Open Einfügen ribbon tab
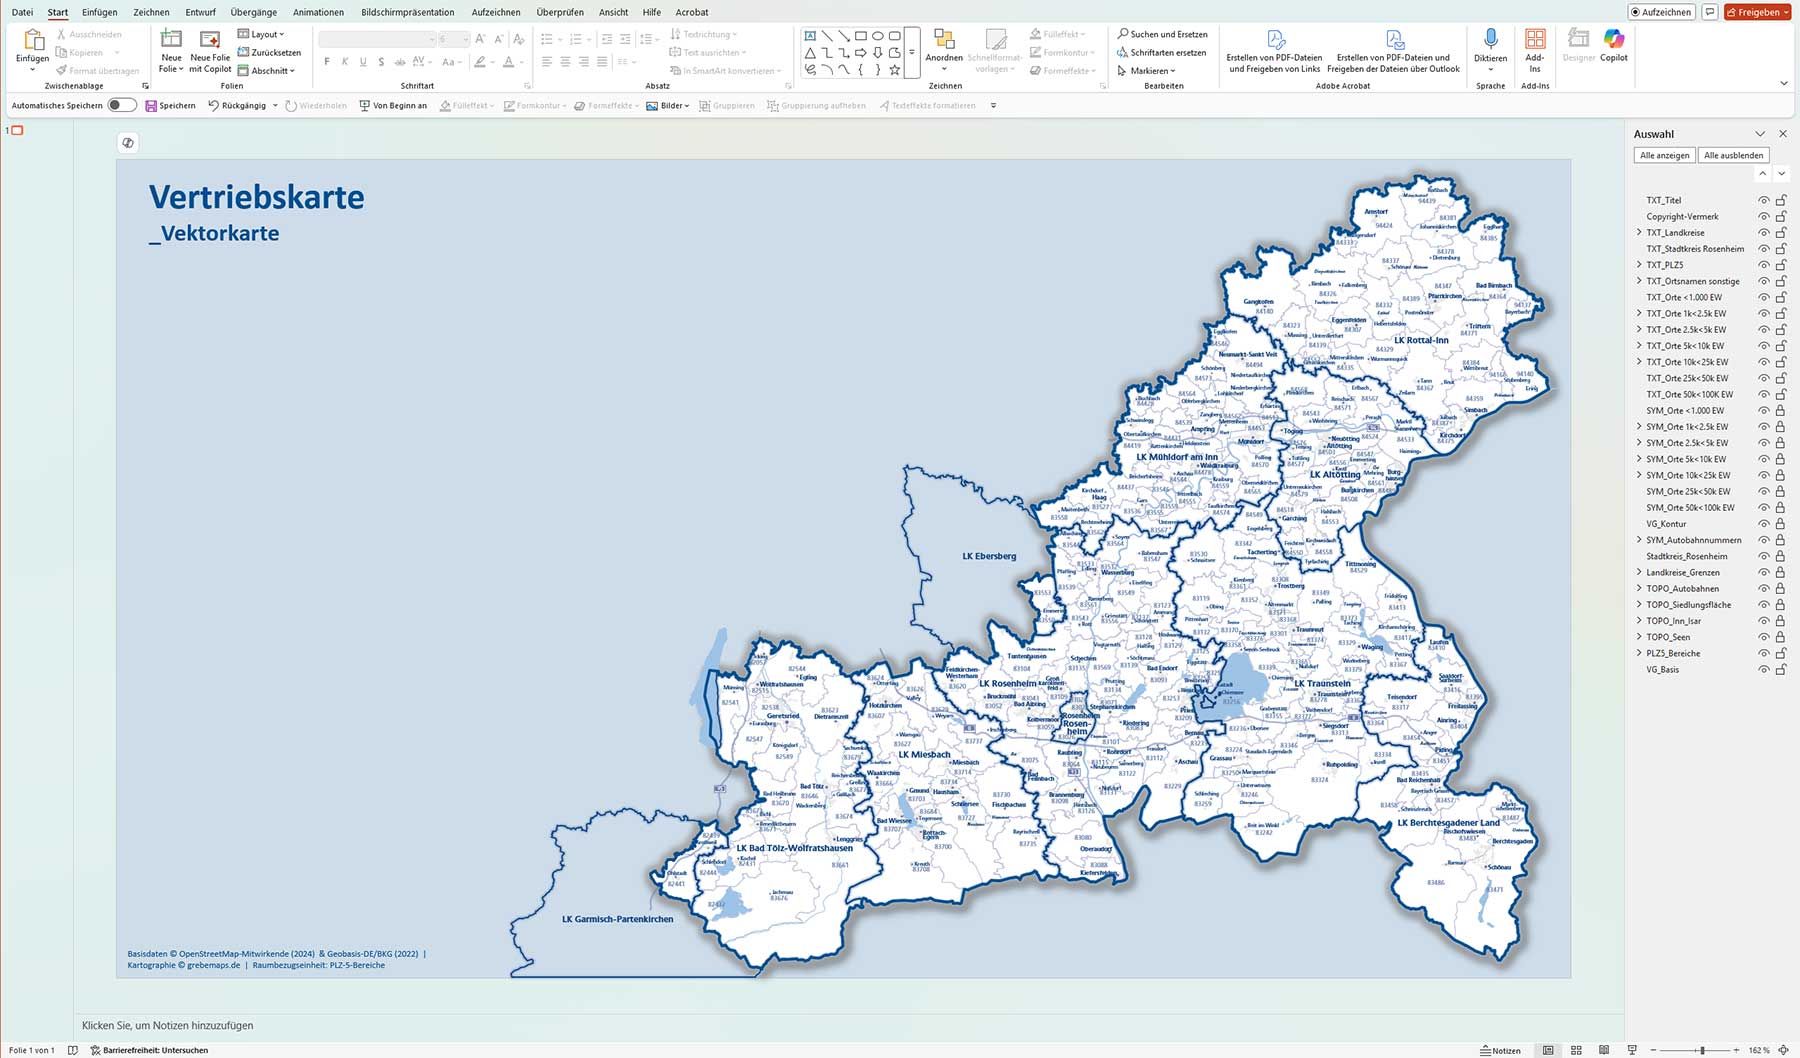Screen dimensions: 1800x1058 pos(100,12)
